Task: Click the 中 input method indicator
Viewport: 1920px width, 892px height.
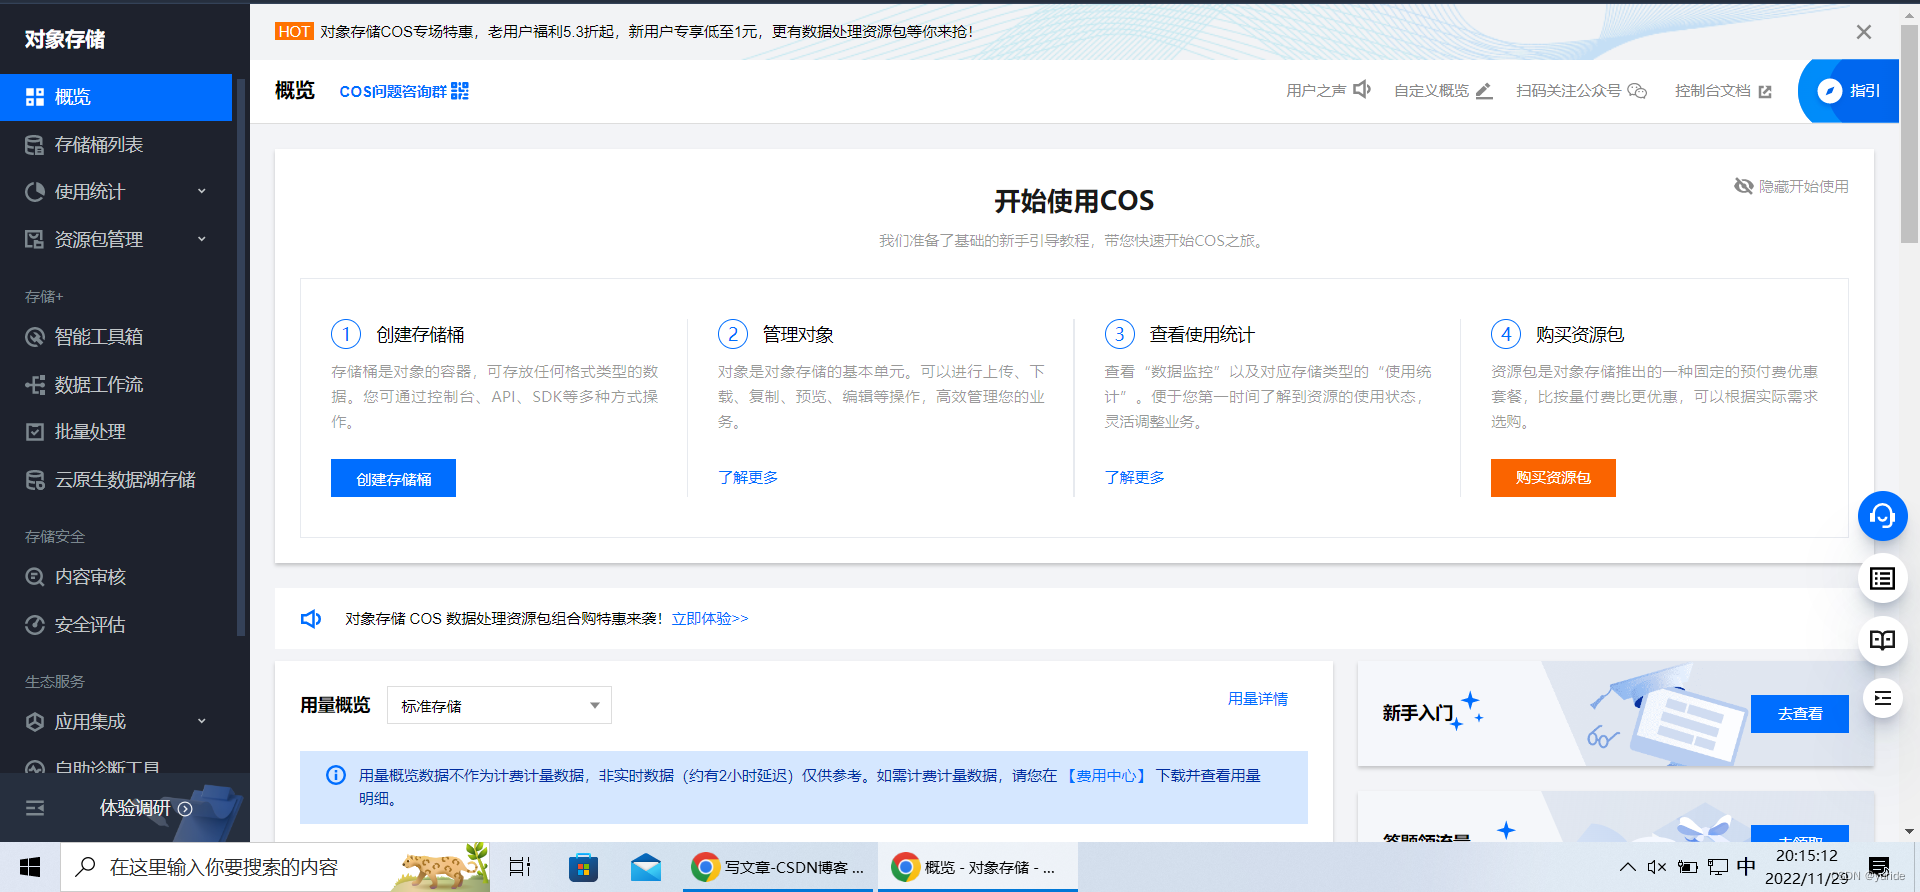Action: click(1746, 867)
